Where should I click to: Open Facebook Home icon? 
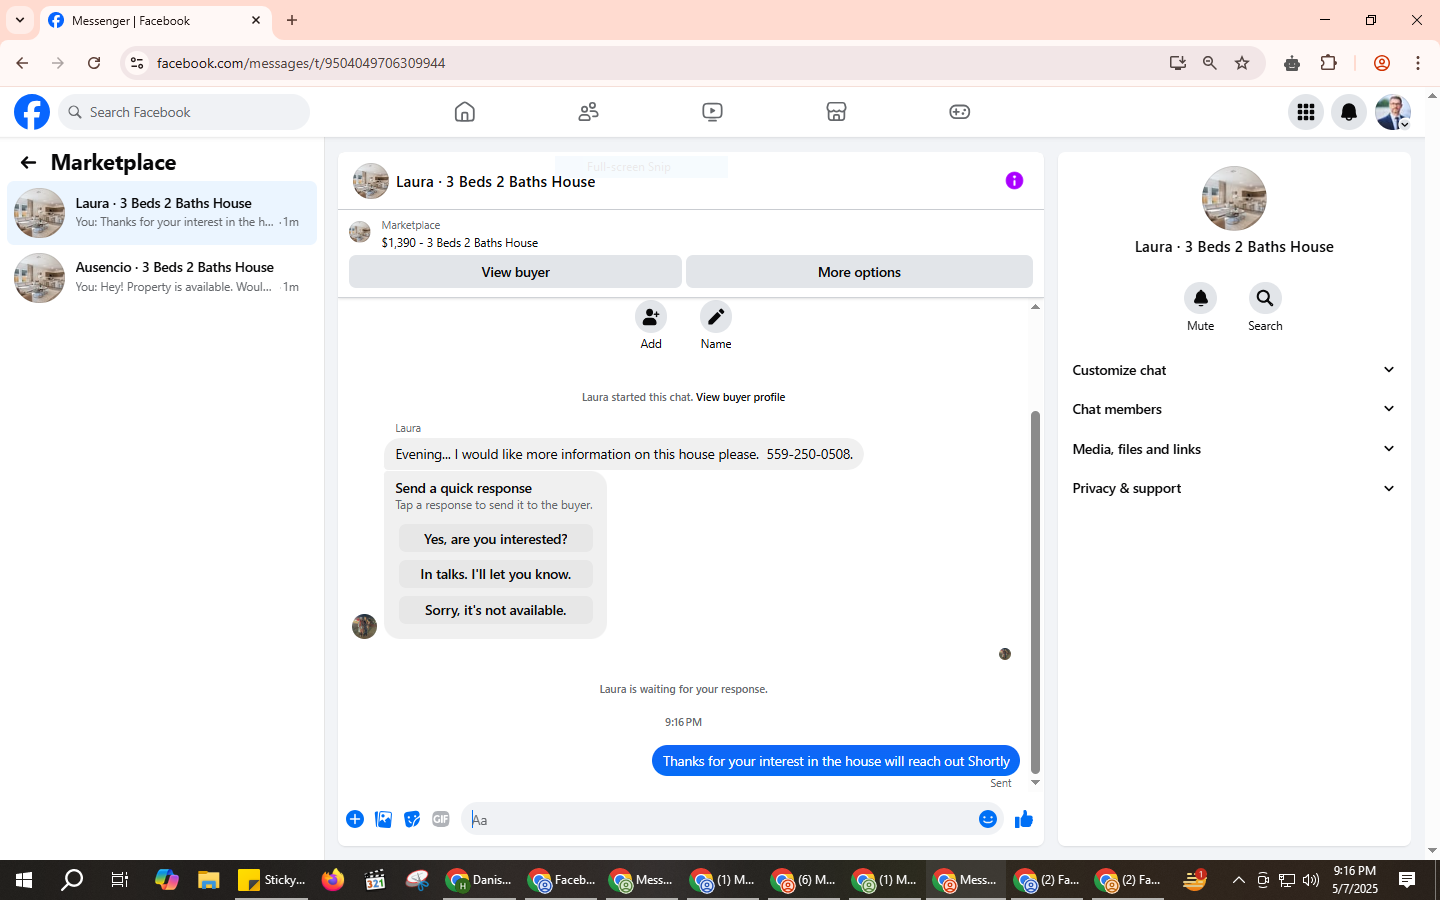tap(464, 112)
